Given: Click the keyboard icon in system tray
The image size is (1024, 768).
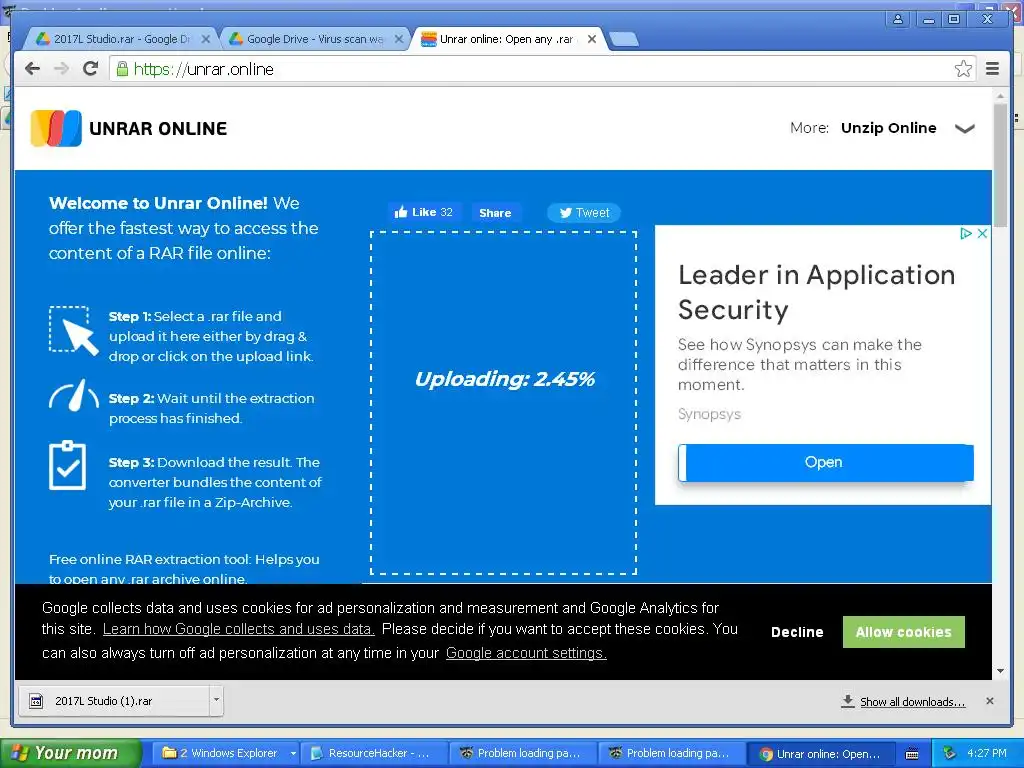Looking at the screenshot, I should pos(912,754).
